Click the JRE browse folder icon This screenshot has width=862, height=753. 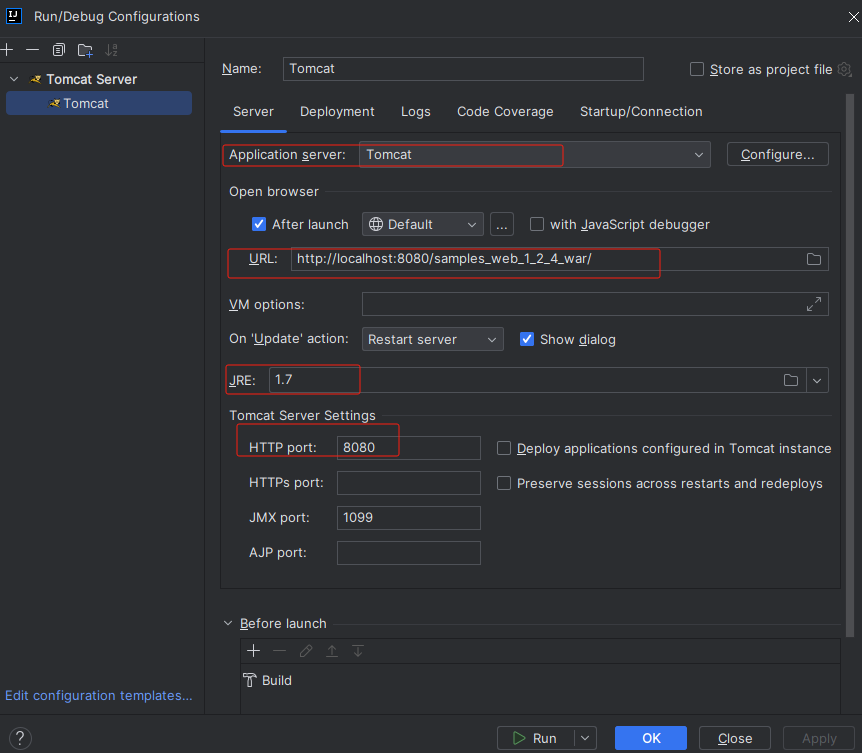tap(791, 380)
